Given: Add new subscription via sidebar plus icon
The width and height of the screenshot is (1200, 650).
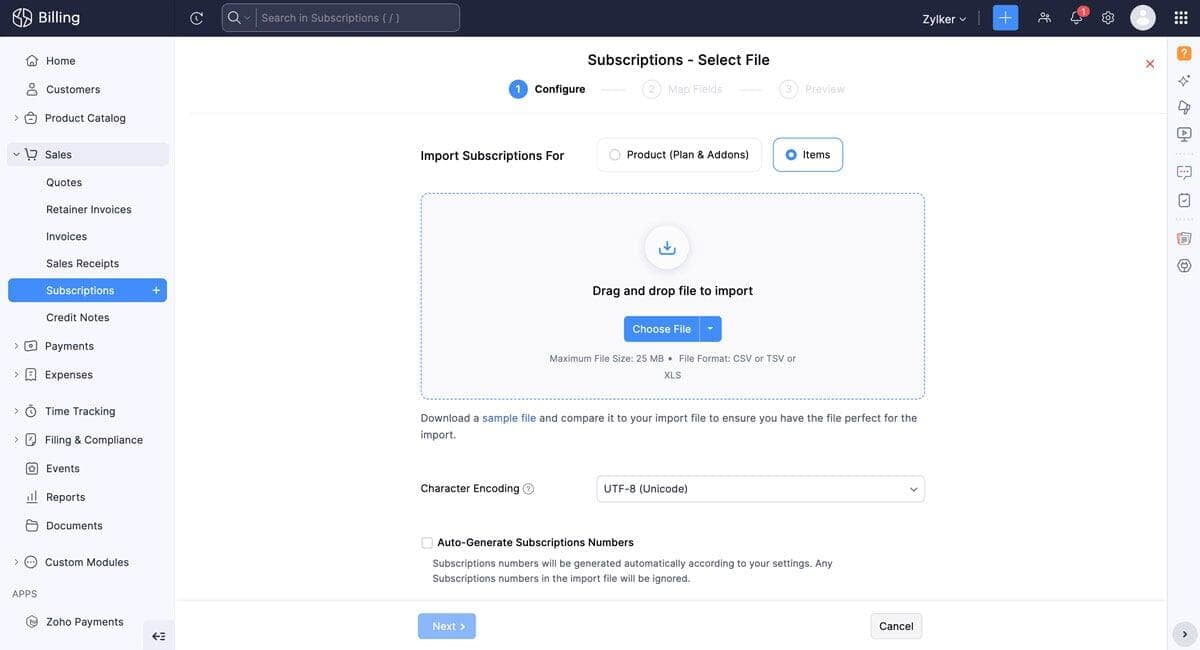Looking at the screenshot, I should [x=156, y=290].
